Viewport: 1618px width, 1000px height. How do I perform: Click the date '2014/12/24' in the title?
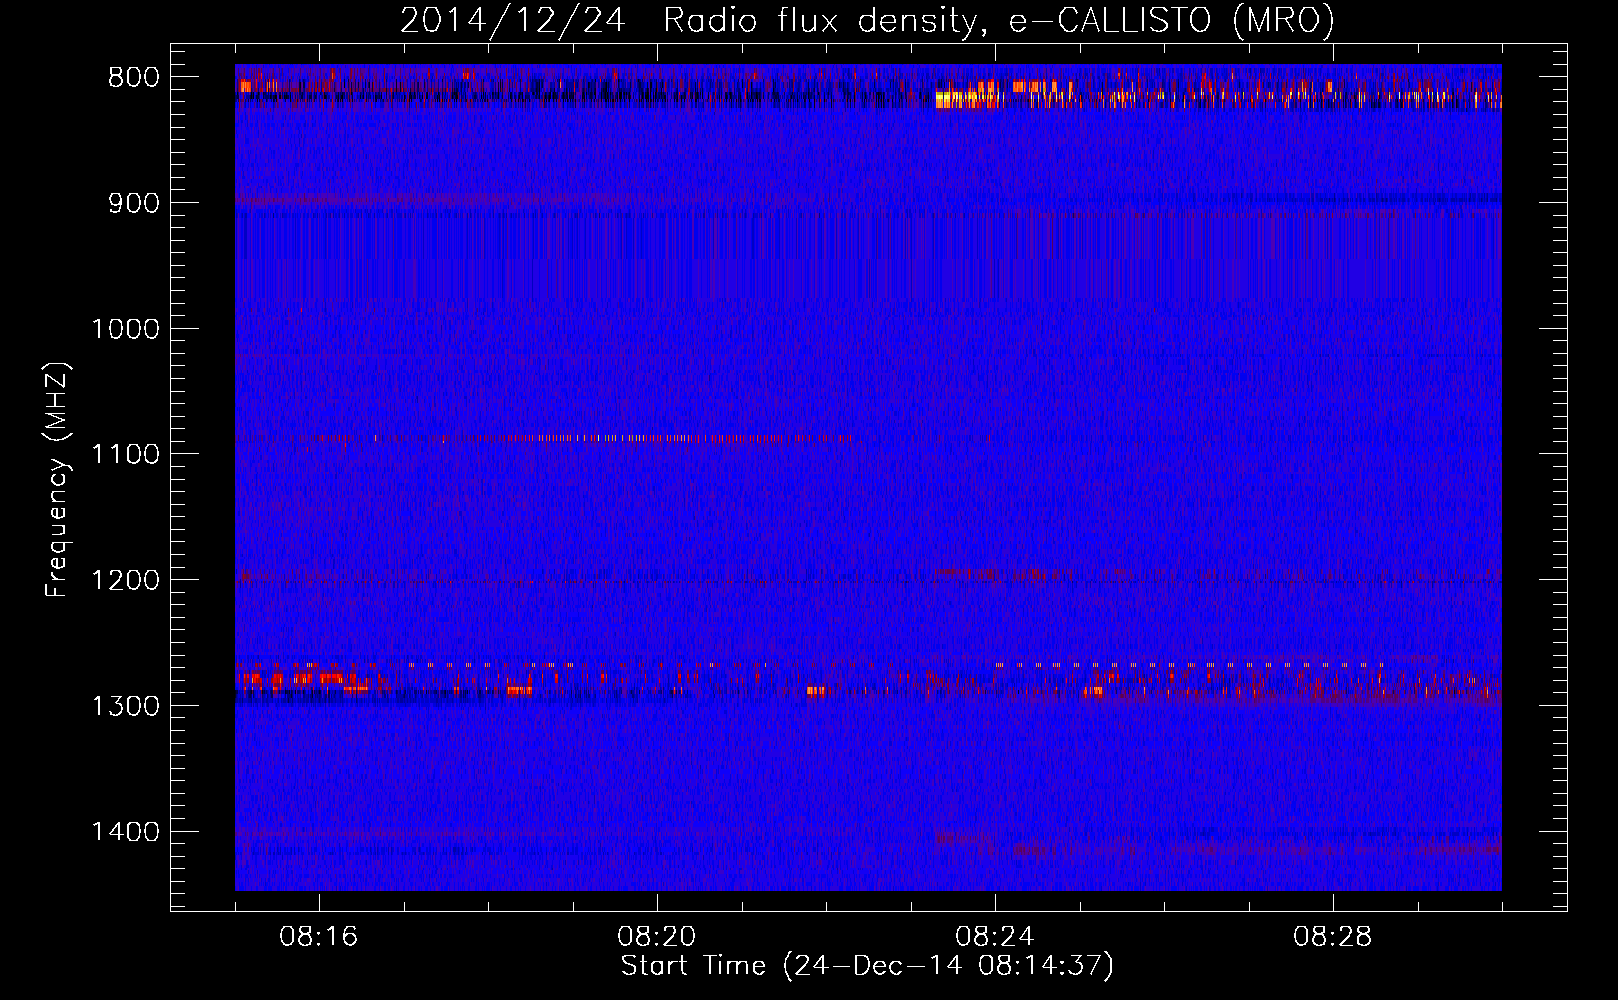pos(513,21)
